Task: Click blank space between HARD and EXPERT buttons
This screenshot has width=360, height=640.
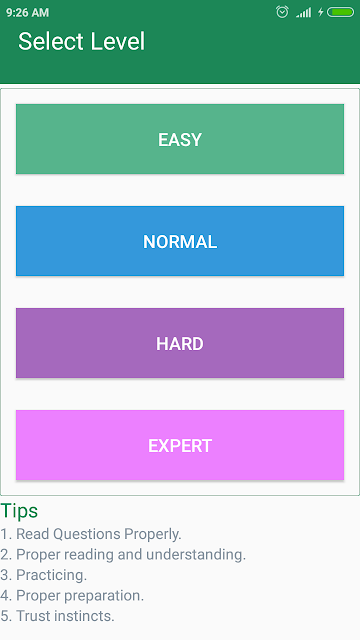Action: [x=180, y=394]
